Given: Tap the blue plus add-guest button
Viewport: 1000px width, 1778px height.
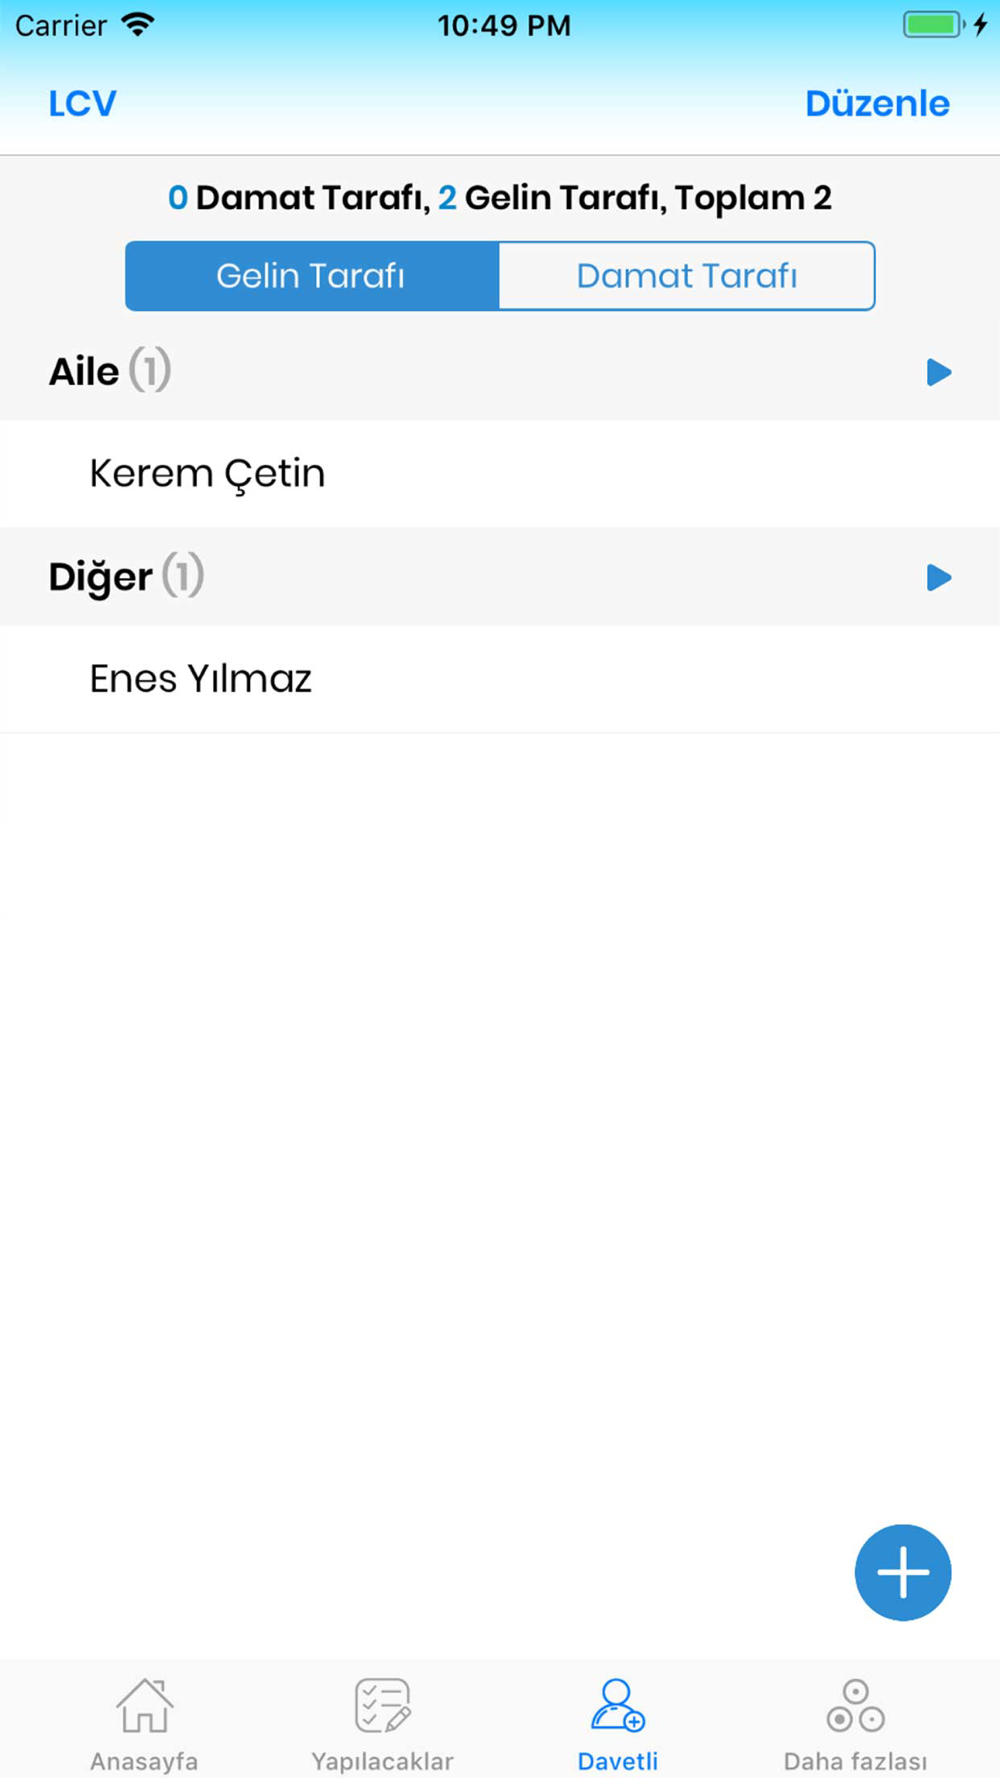Looking at the screenshot, I should point(902,1572).
